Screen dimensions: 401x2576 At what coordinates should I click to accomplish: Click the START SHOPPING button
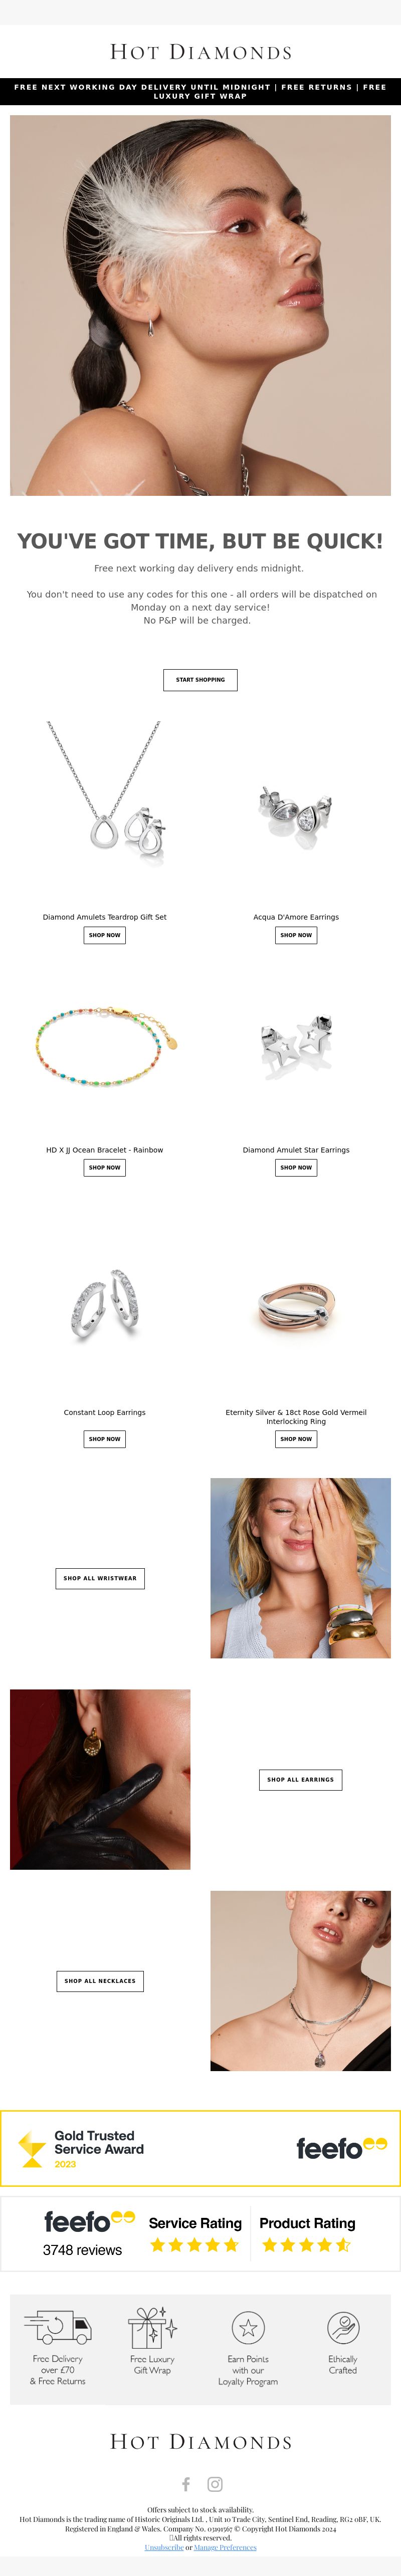pos(200,680)
